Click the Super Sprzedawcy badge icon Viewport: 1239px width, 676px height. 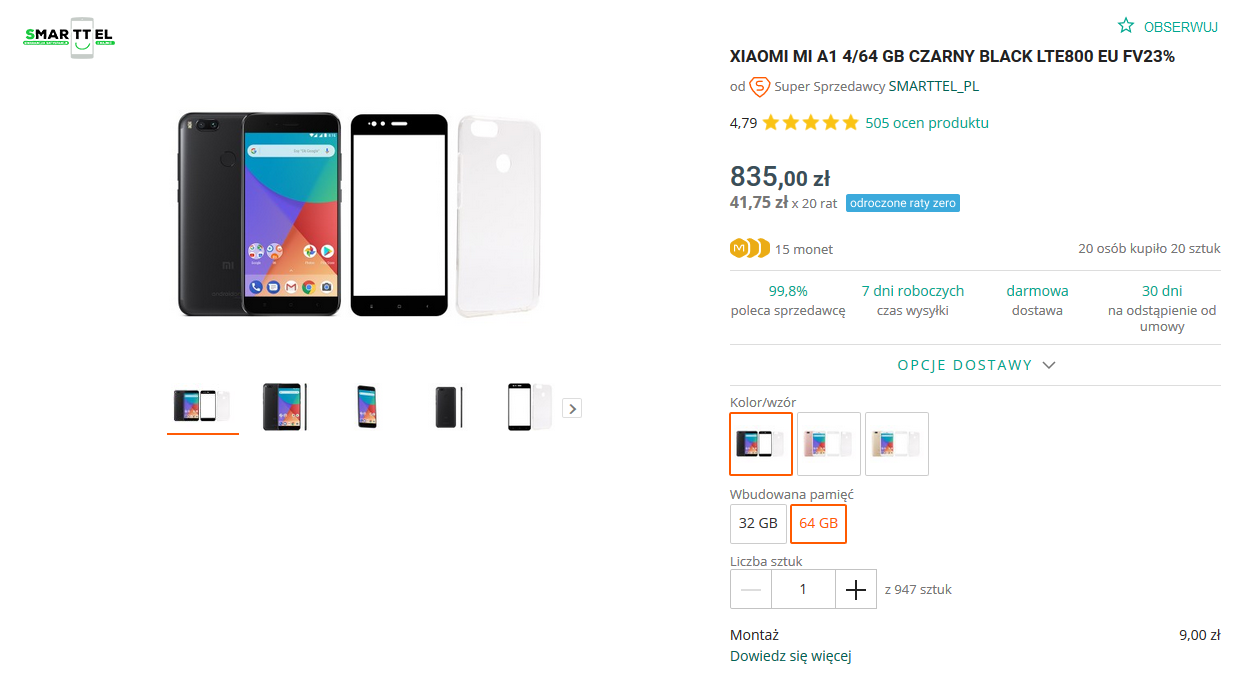tap(760, 87)
